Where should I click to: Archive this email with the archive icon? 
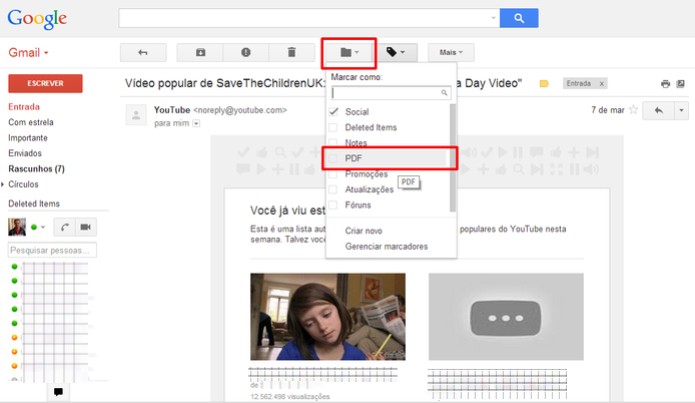200,52
